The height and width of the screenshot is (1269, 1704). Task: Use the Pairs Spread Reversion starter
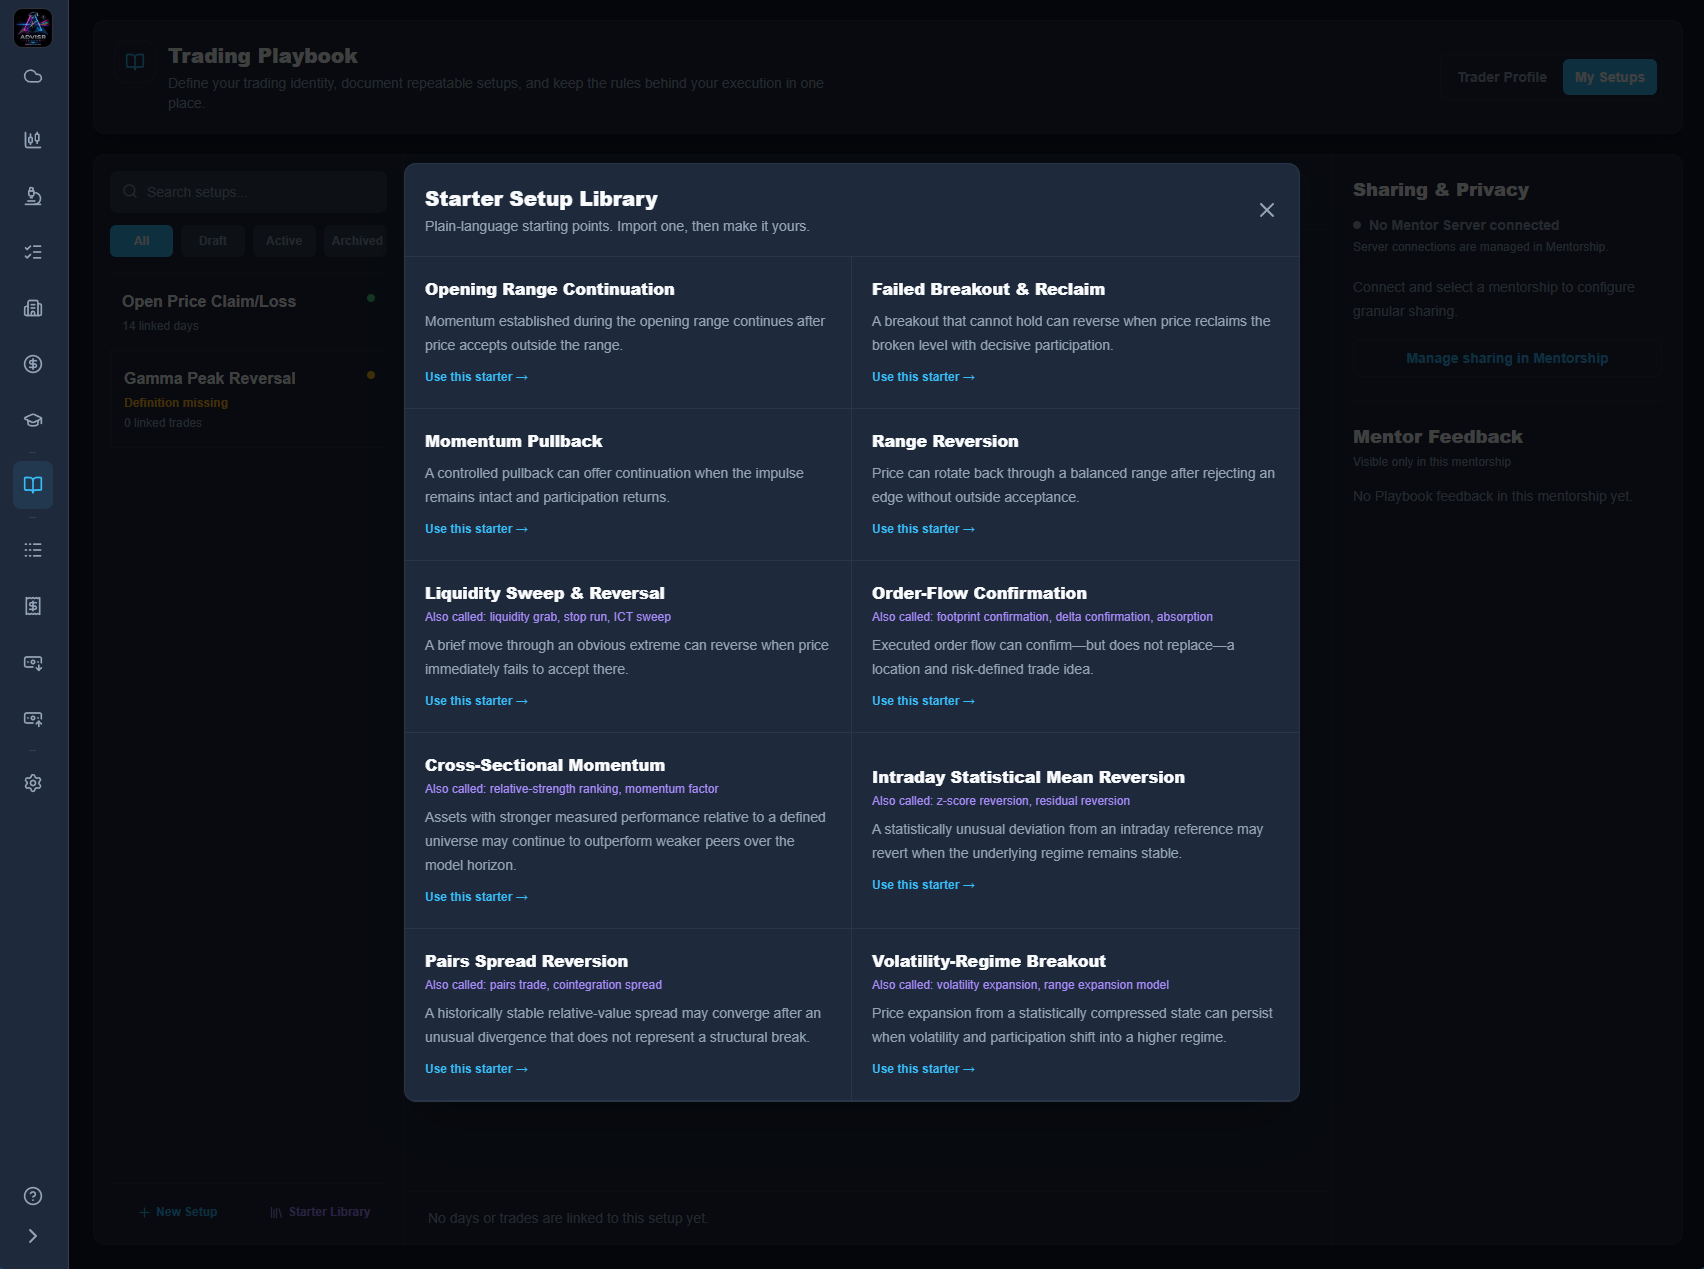(x=476, y=1069)
